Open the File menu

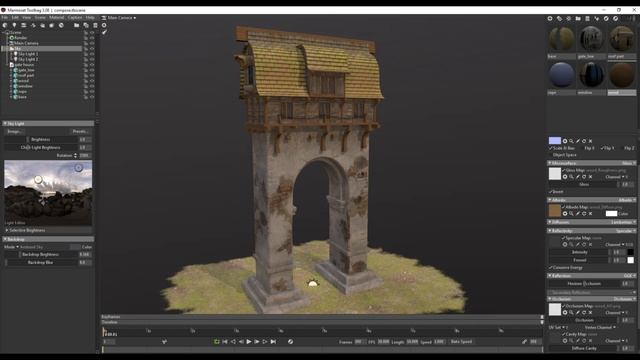[4, 18]
